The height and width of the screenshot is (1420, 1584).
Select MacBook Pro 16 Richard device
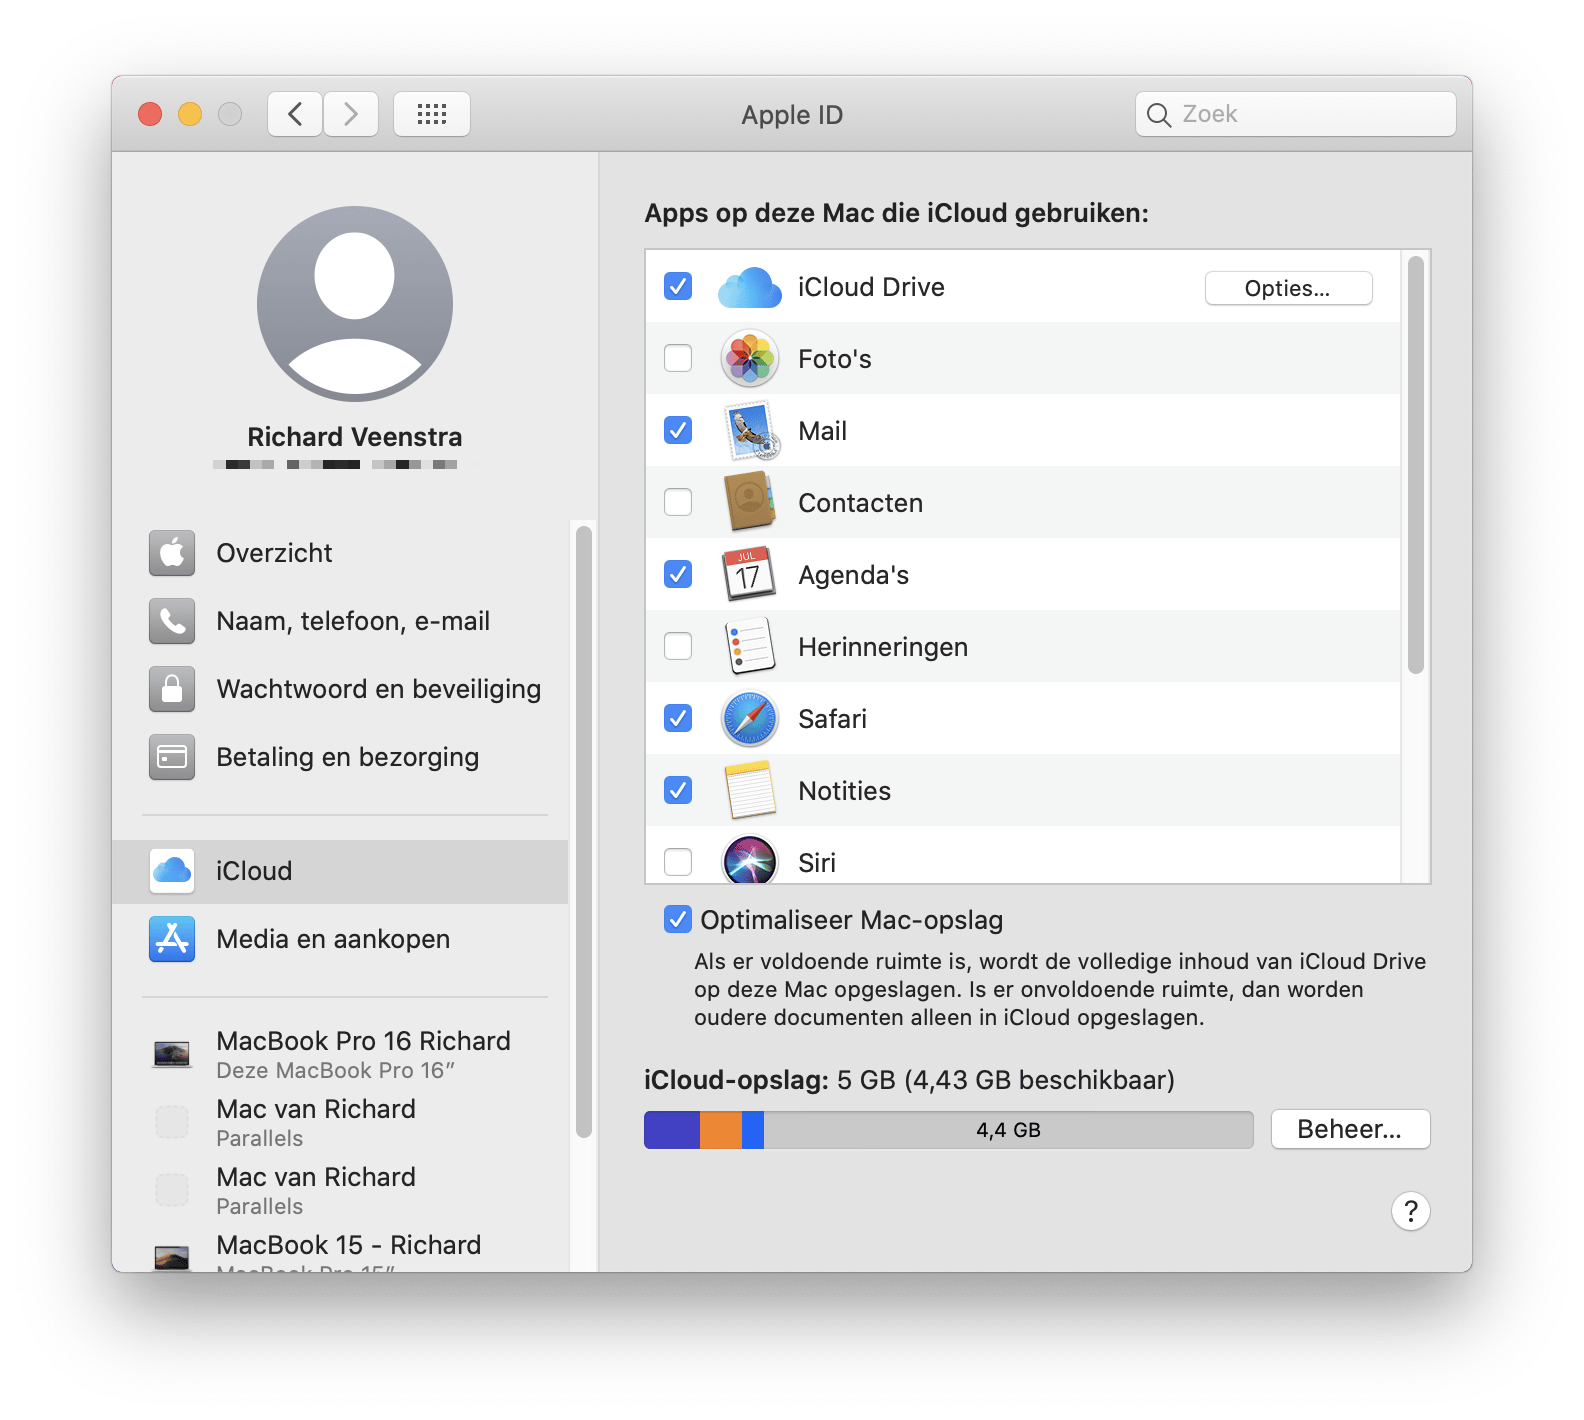340,1054
